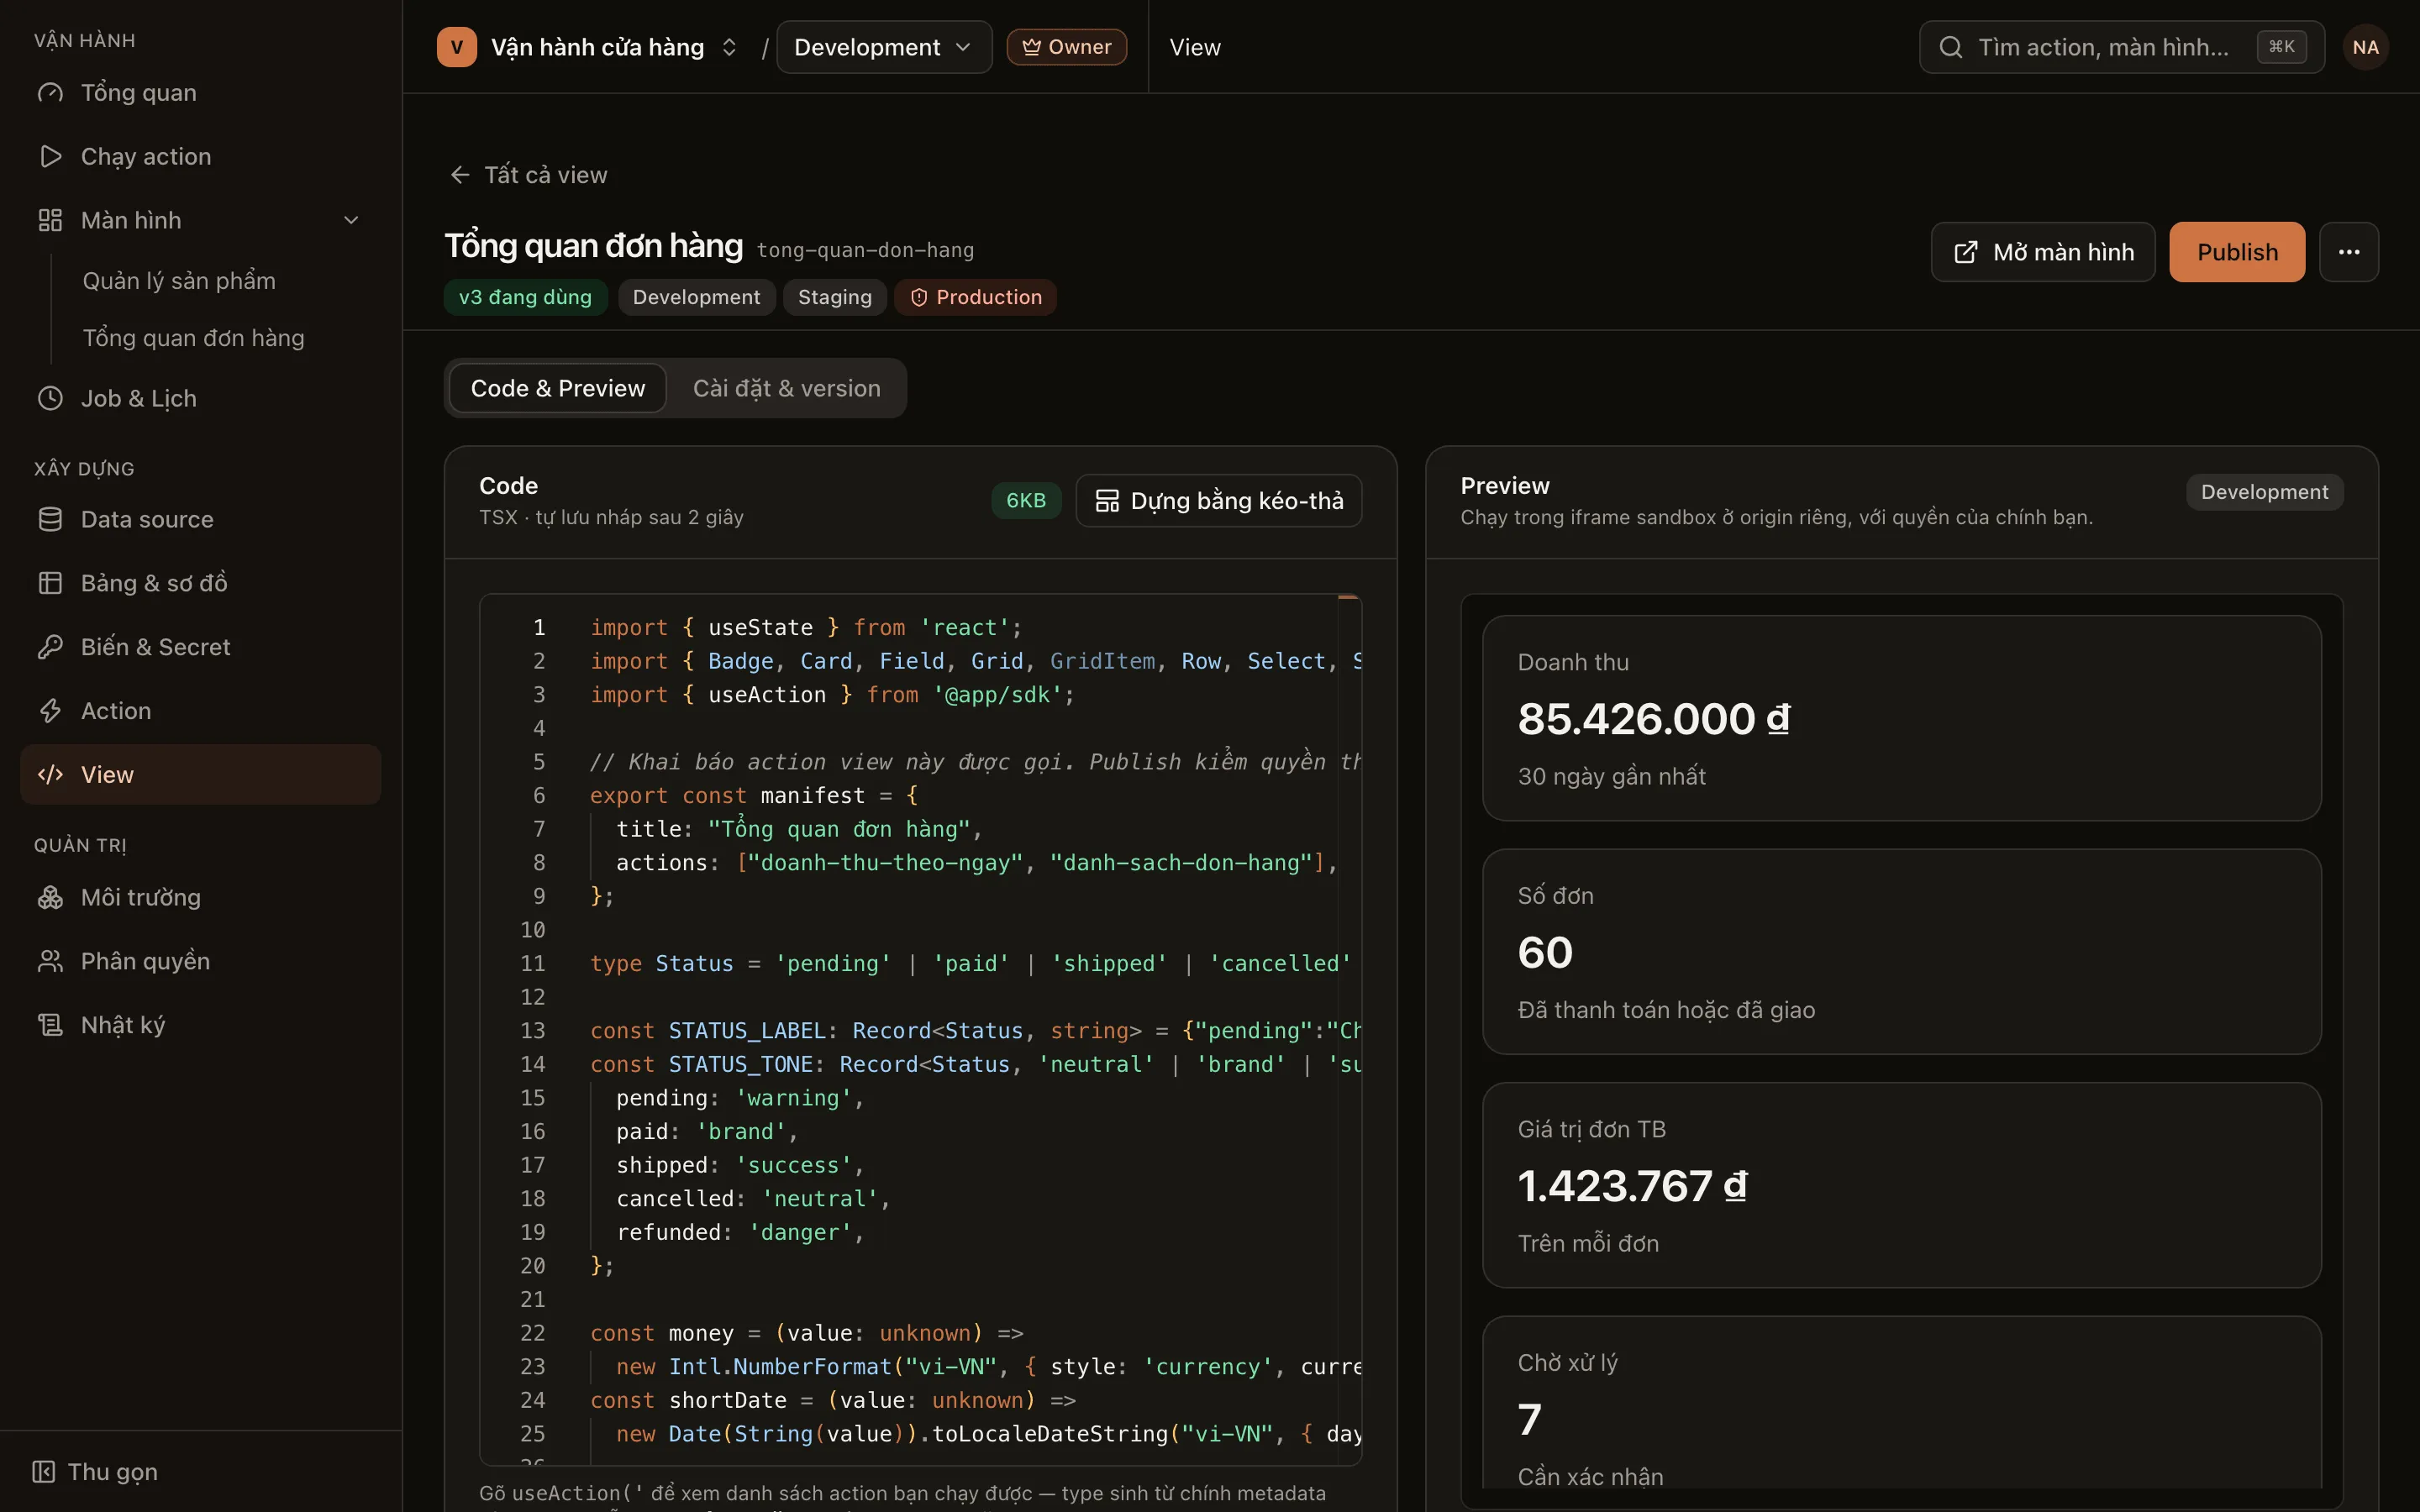Click the Chạy action play icon
This screenshot has width=2420, height=1512.
(50, 157)
